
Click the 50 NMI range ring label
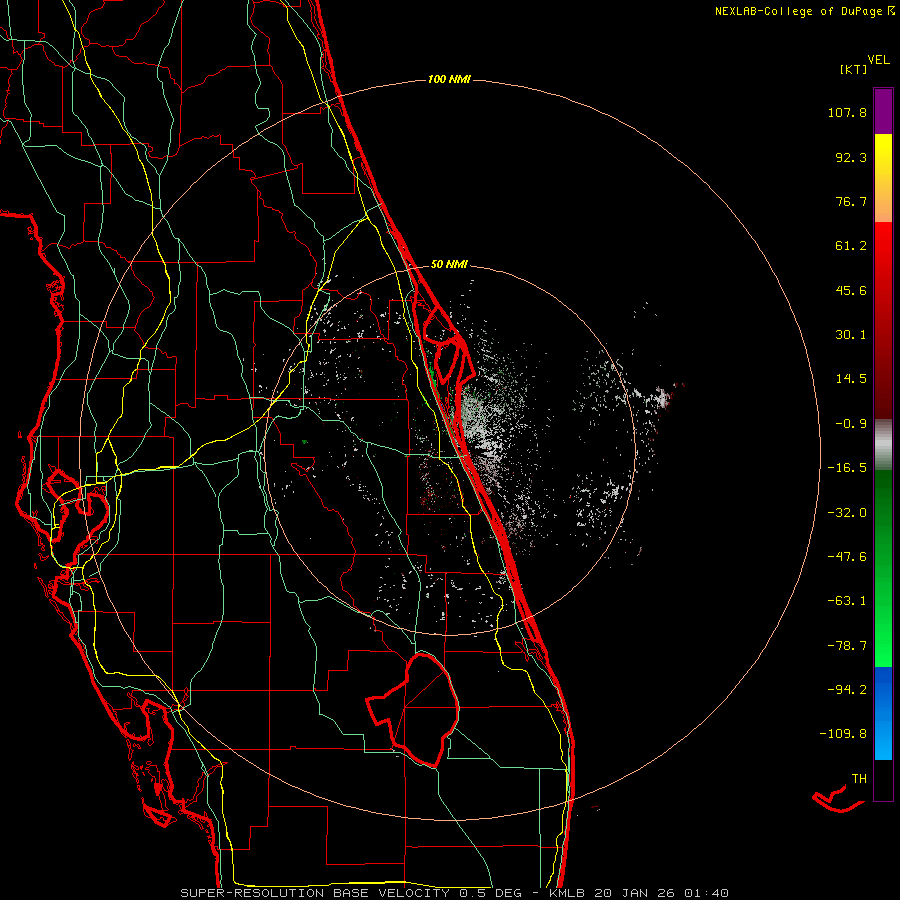(449, 264)
